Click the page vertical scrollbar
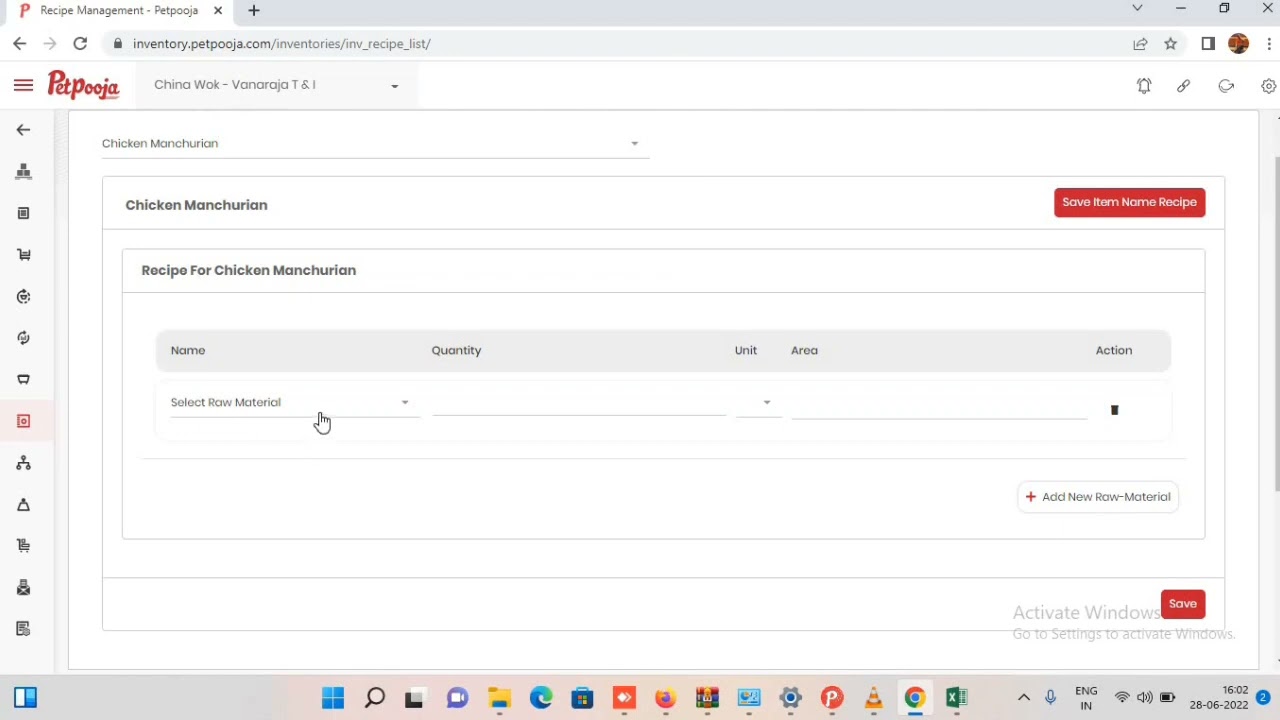The width and height of the screenshot is (1280, 720). (x=1276, y=325)
